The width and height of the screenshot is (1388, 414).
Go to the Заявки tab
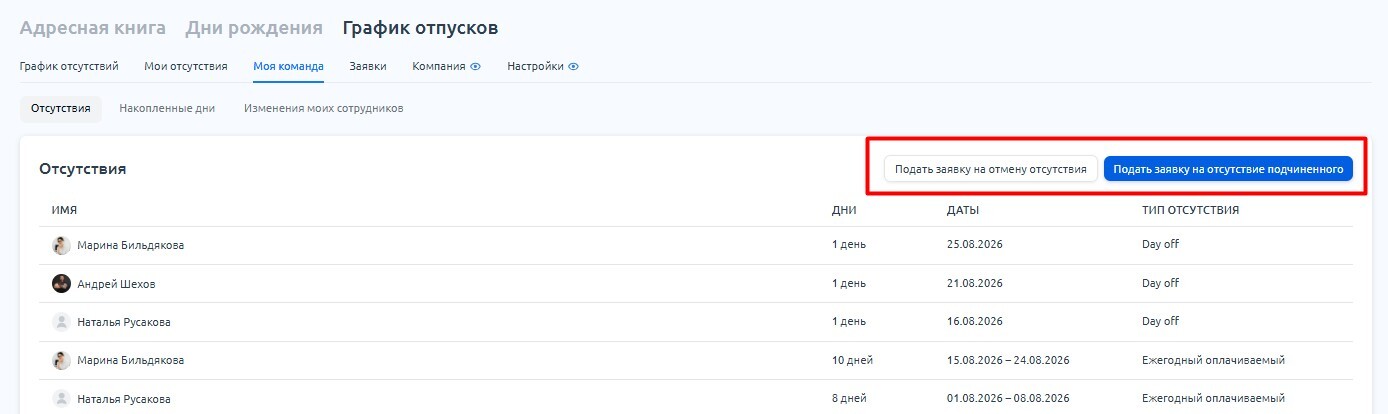pyautogui.click(x=368, y=67)
